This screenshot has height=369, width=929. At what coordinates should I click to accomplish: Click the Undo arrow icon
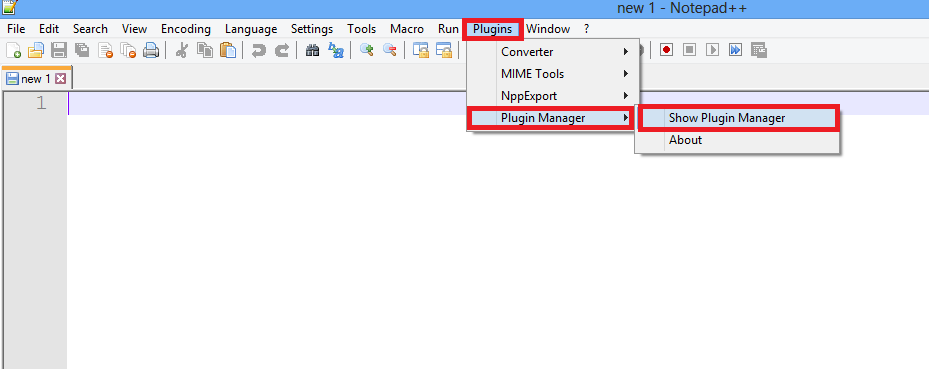[x=259, y=50]
